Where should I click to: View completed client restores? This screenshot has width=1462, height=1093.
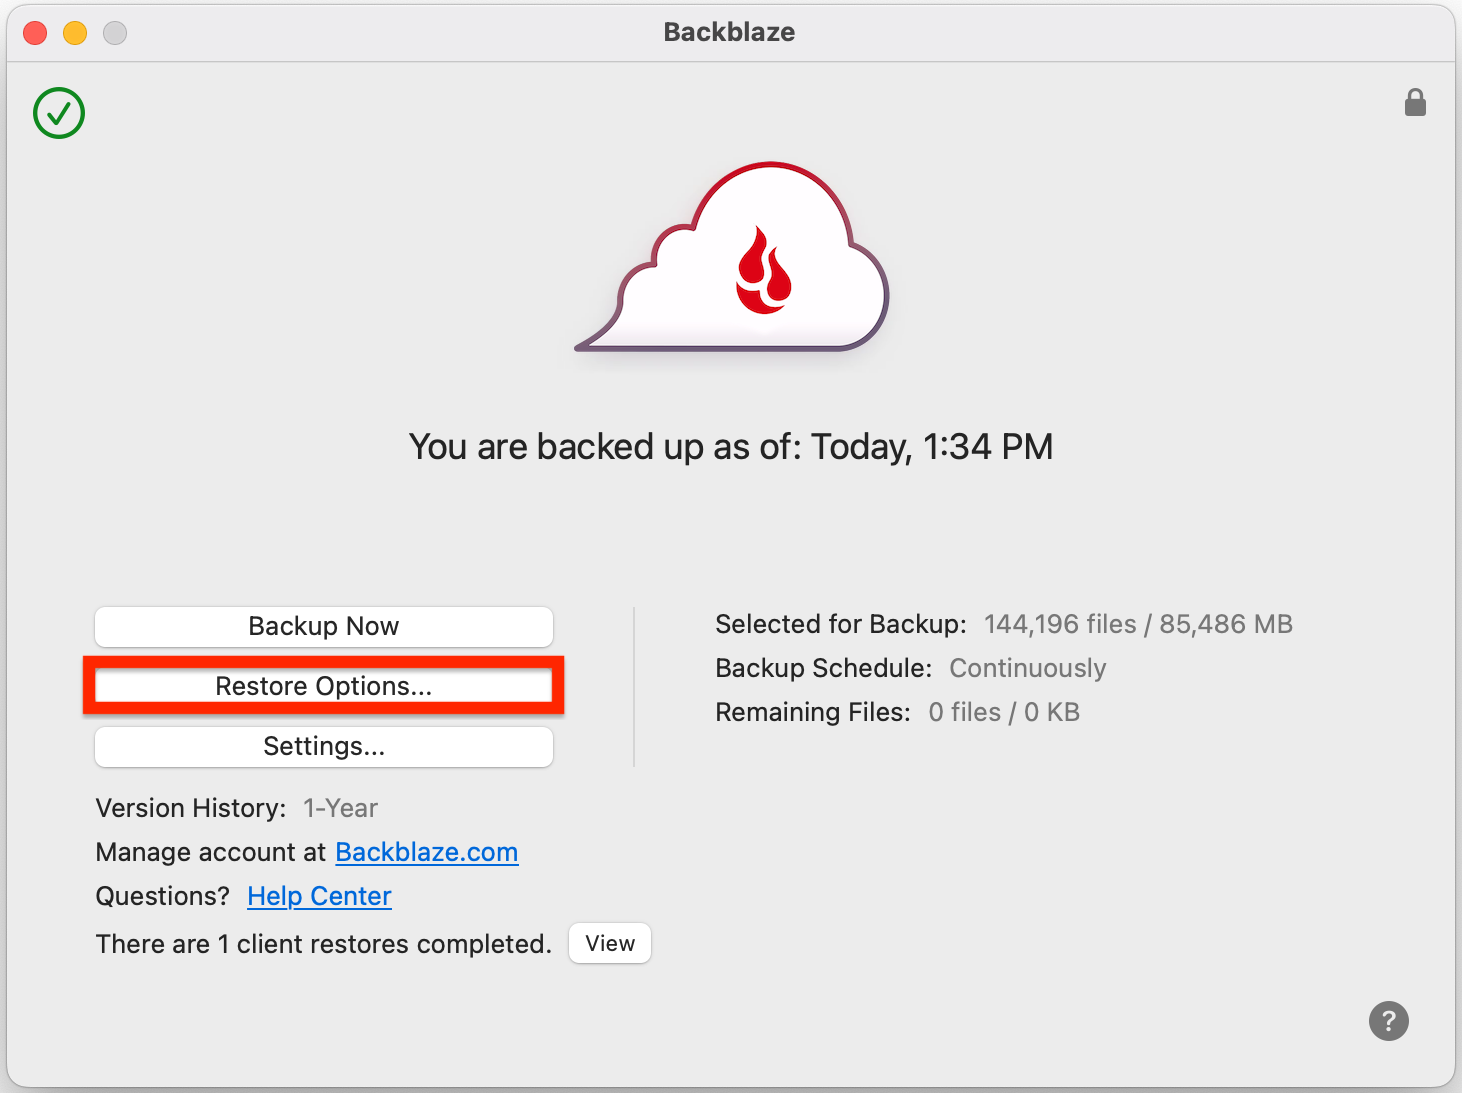pyautogui.click(x=610, y=943)
